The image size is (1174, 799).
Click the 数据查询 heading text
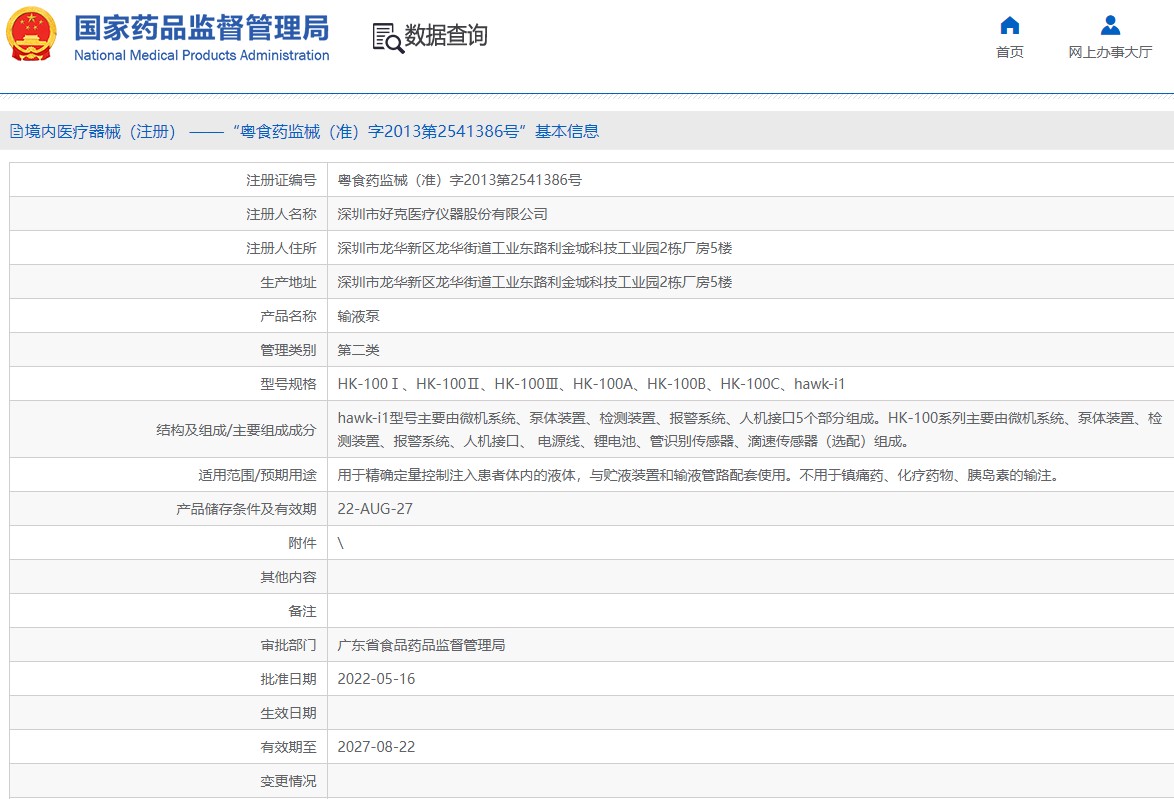tap(446, 36)
